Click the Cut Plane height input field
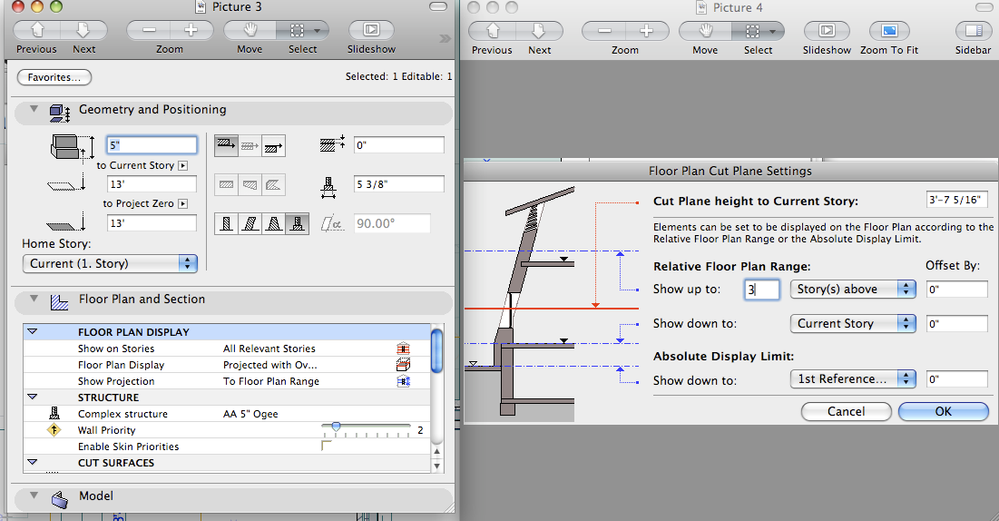Image resolution: width=999 pixels, height=521 pixels. (x=956, y=200)
